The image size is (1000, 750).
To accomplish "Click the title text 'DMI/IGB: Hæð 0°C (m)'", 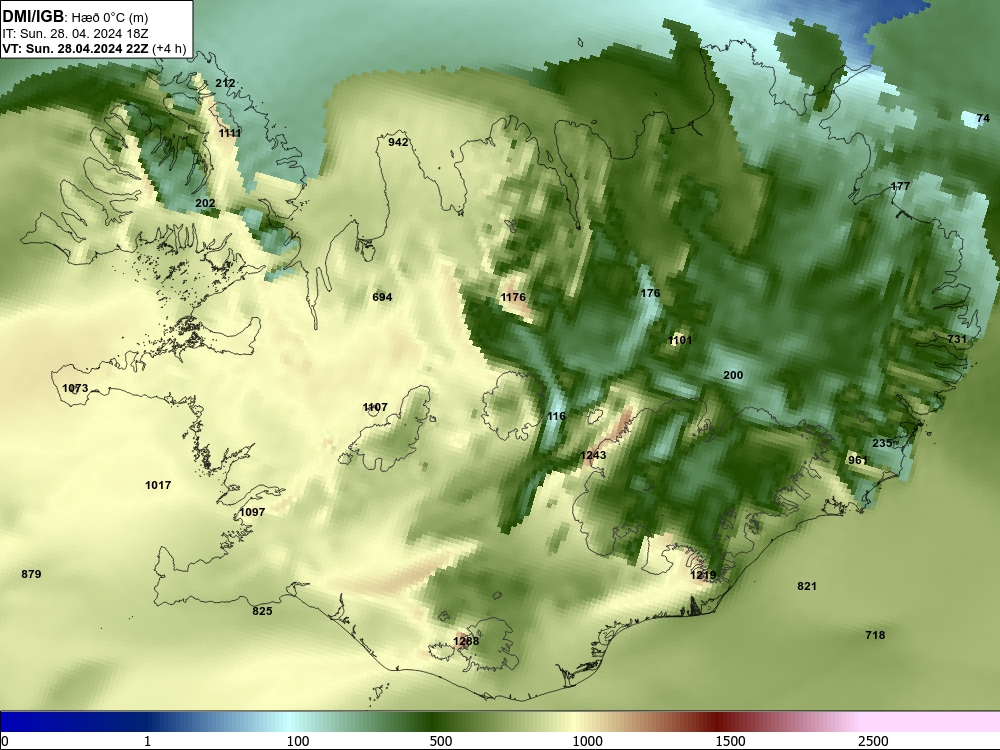I will coord(75,17).
